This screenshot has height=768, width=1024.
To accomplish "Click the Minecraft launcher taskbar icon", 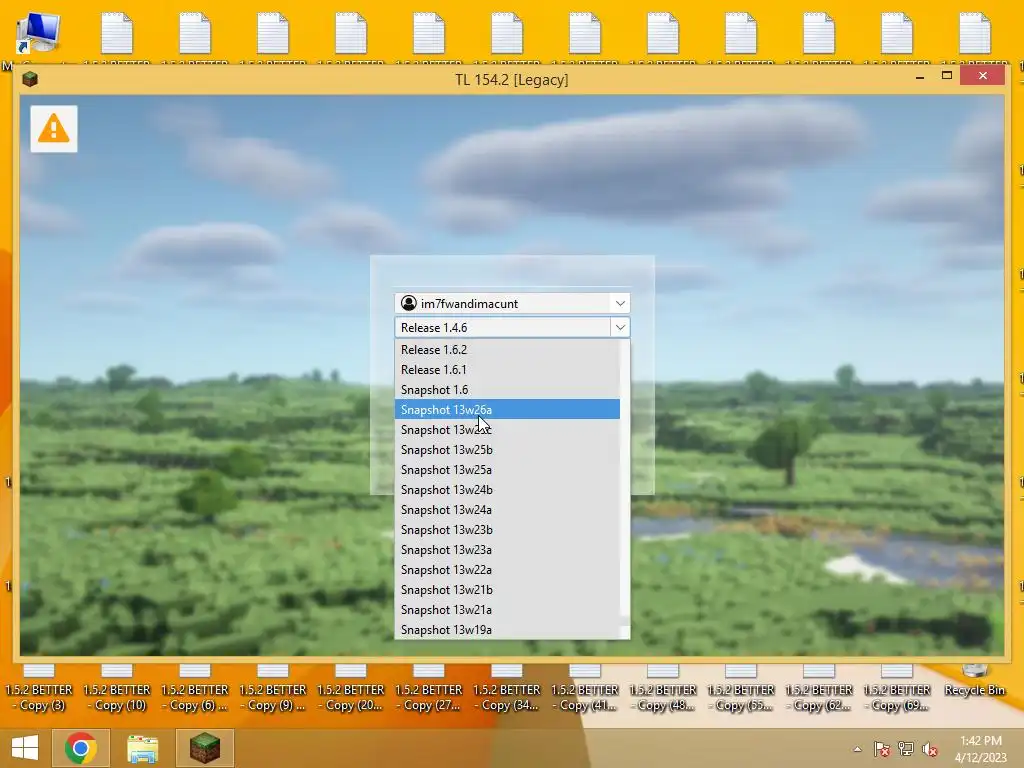I will (x=204, y=748).
